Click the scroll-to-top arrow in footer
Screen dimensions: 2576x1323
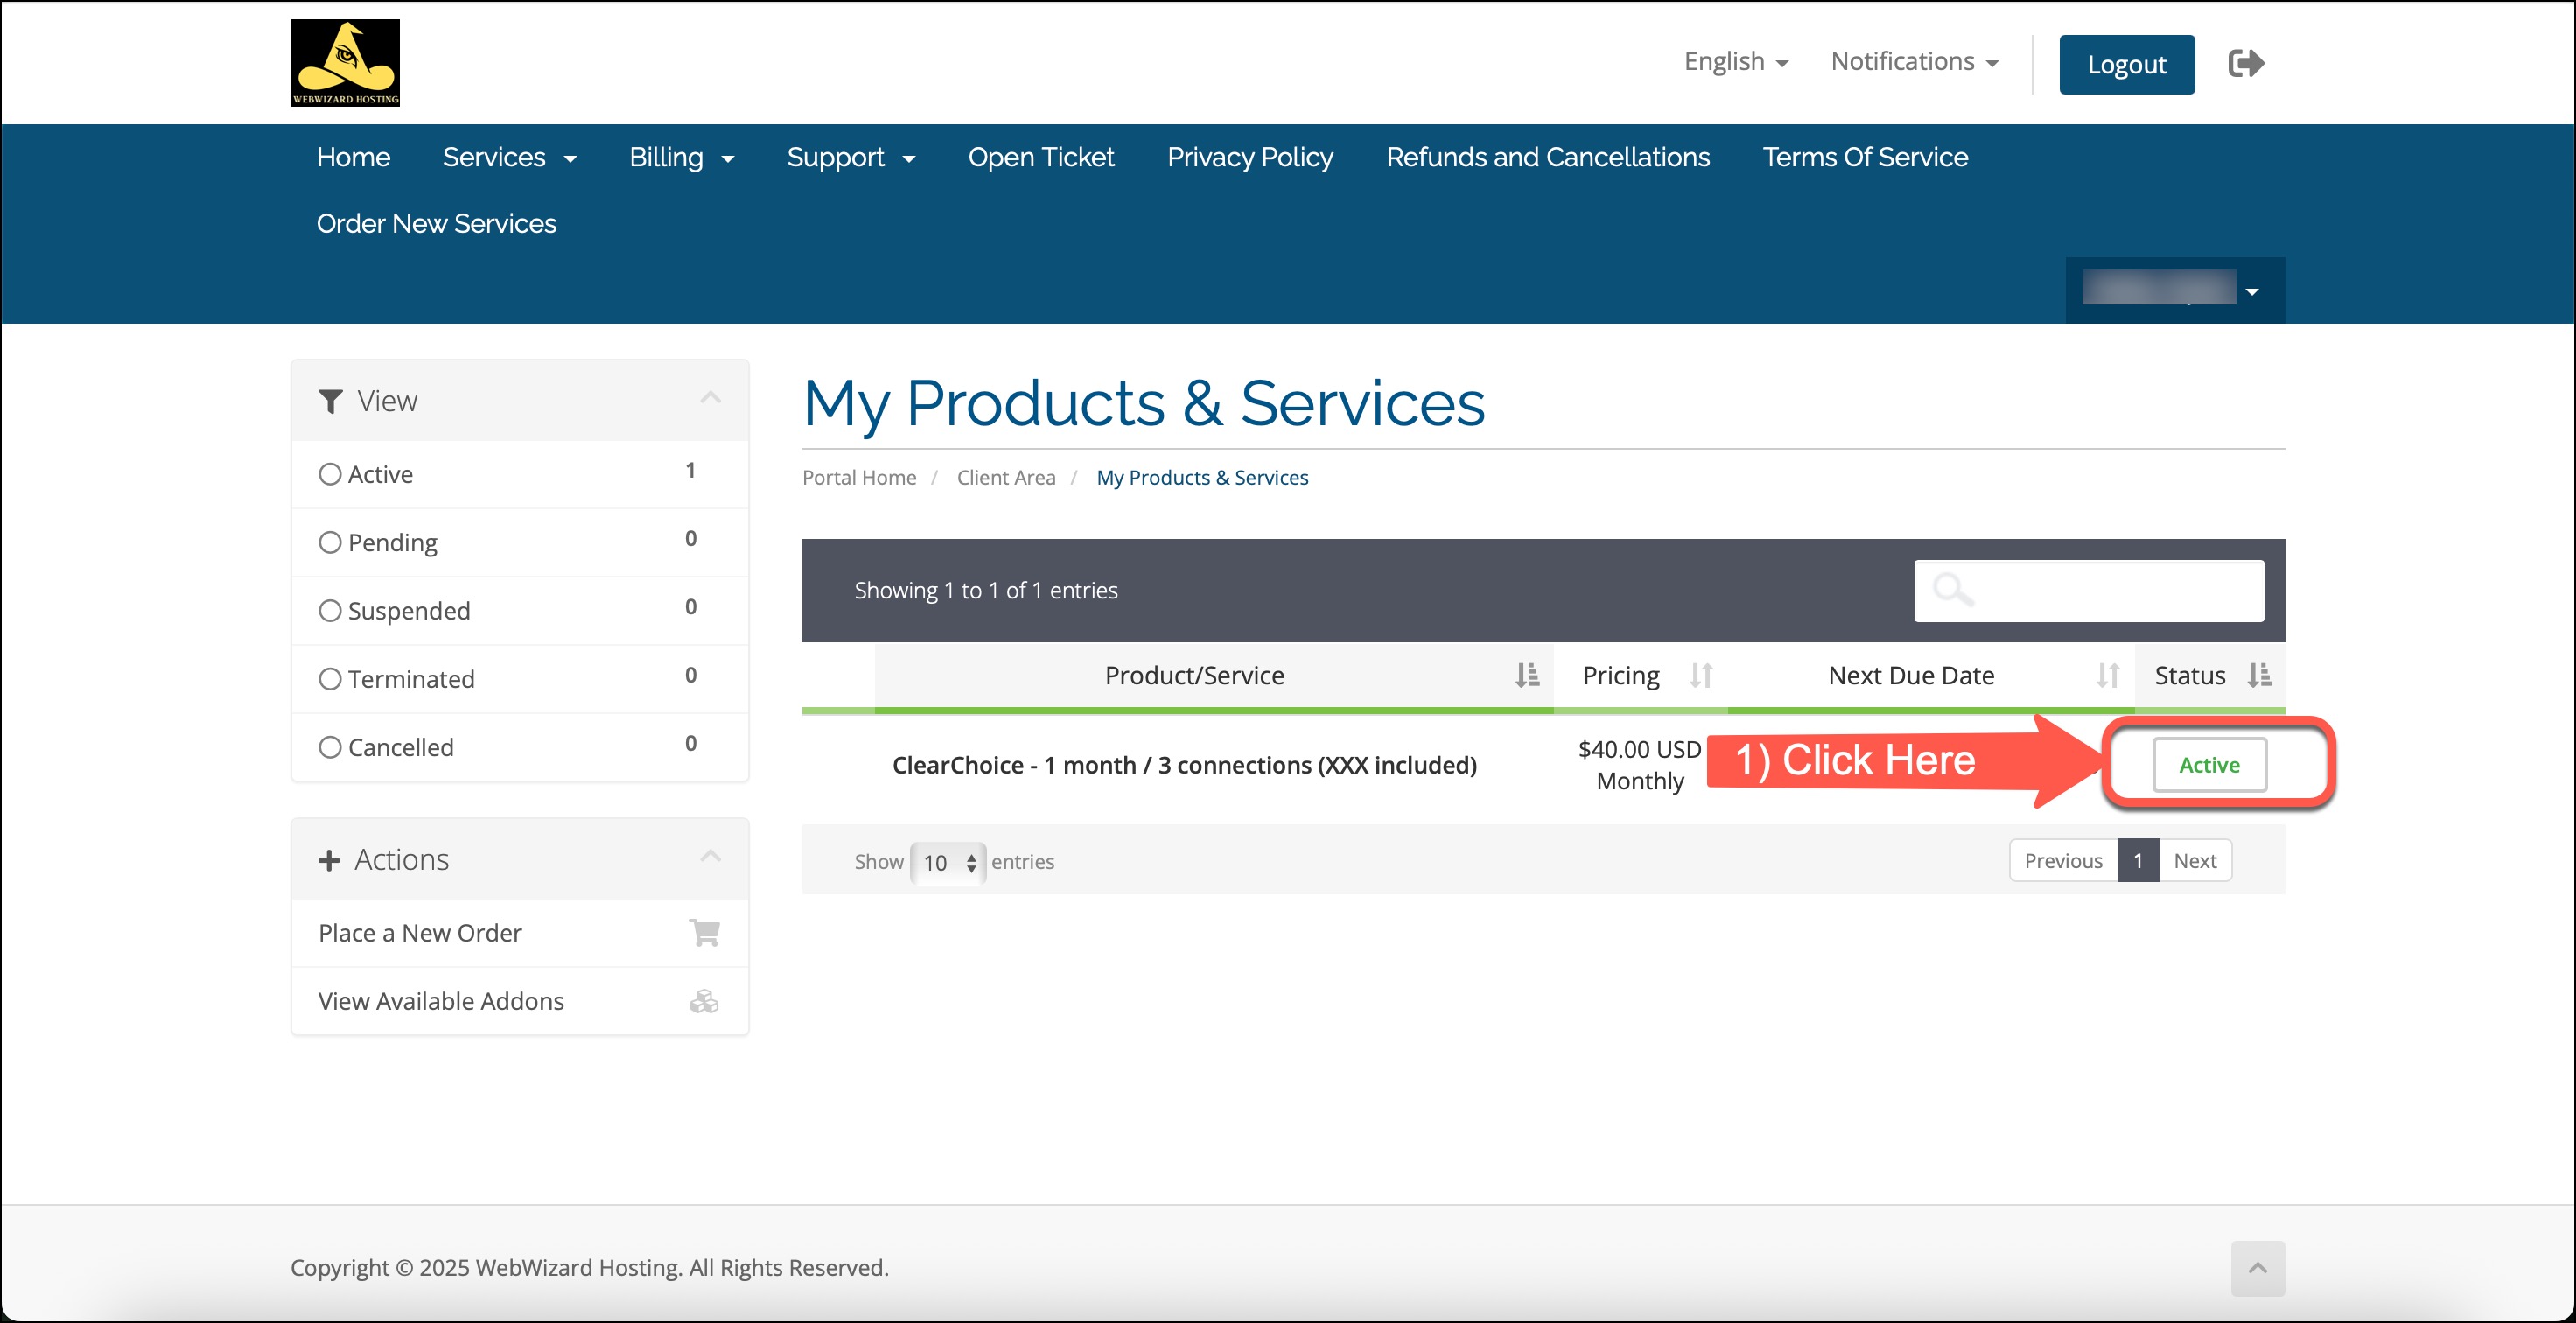2257,1267
